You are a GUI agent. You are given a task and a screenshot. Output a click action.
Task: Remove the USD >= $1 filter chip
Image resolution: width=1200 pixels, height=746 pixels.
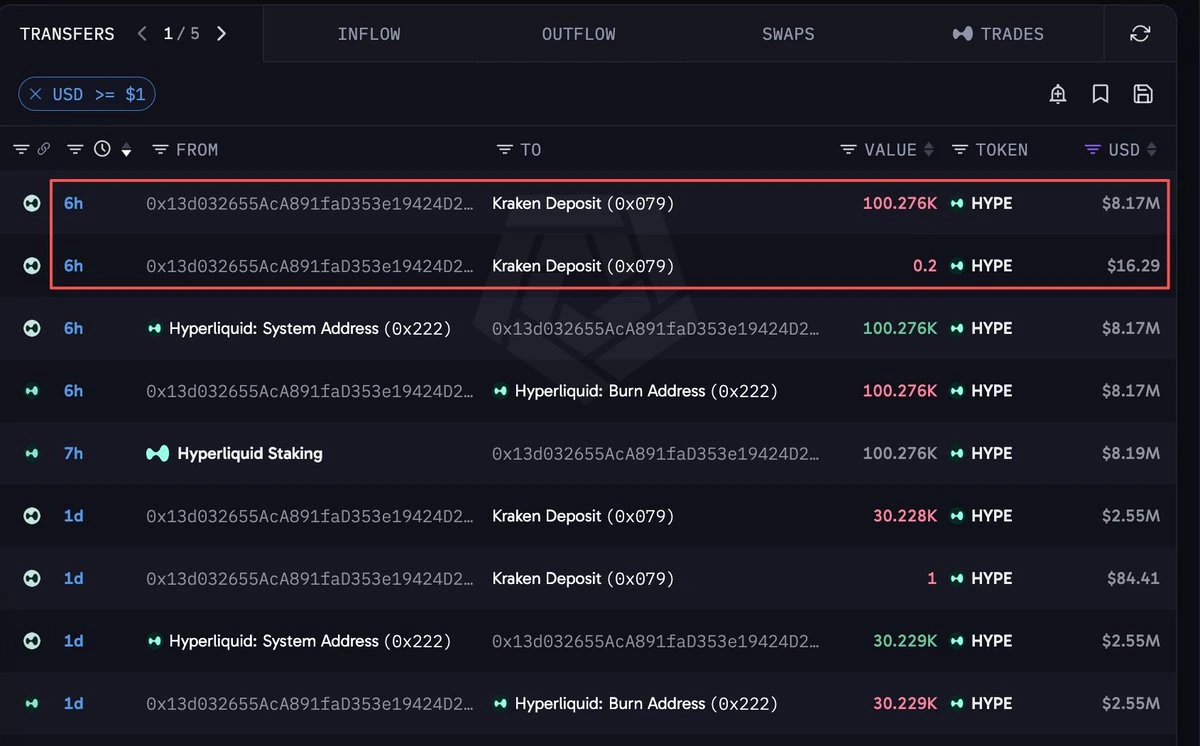click(36, 94)
